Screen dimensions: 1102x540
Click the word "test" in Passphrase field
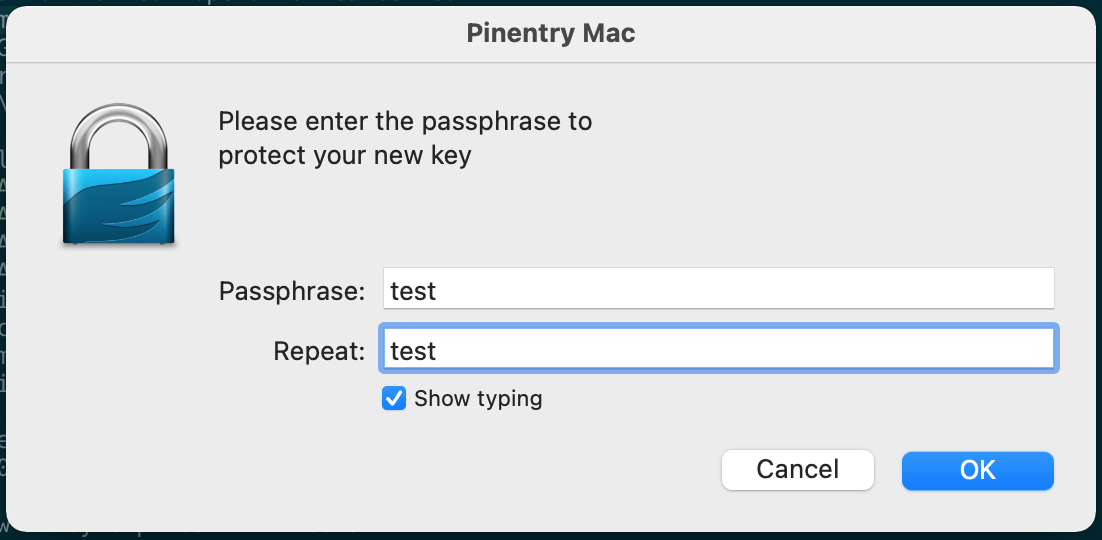tap(413, 292)
